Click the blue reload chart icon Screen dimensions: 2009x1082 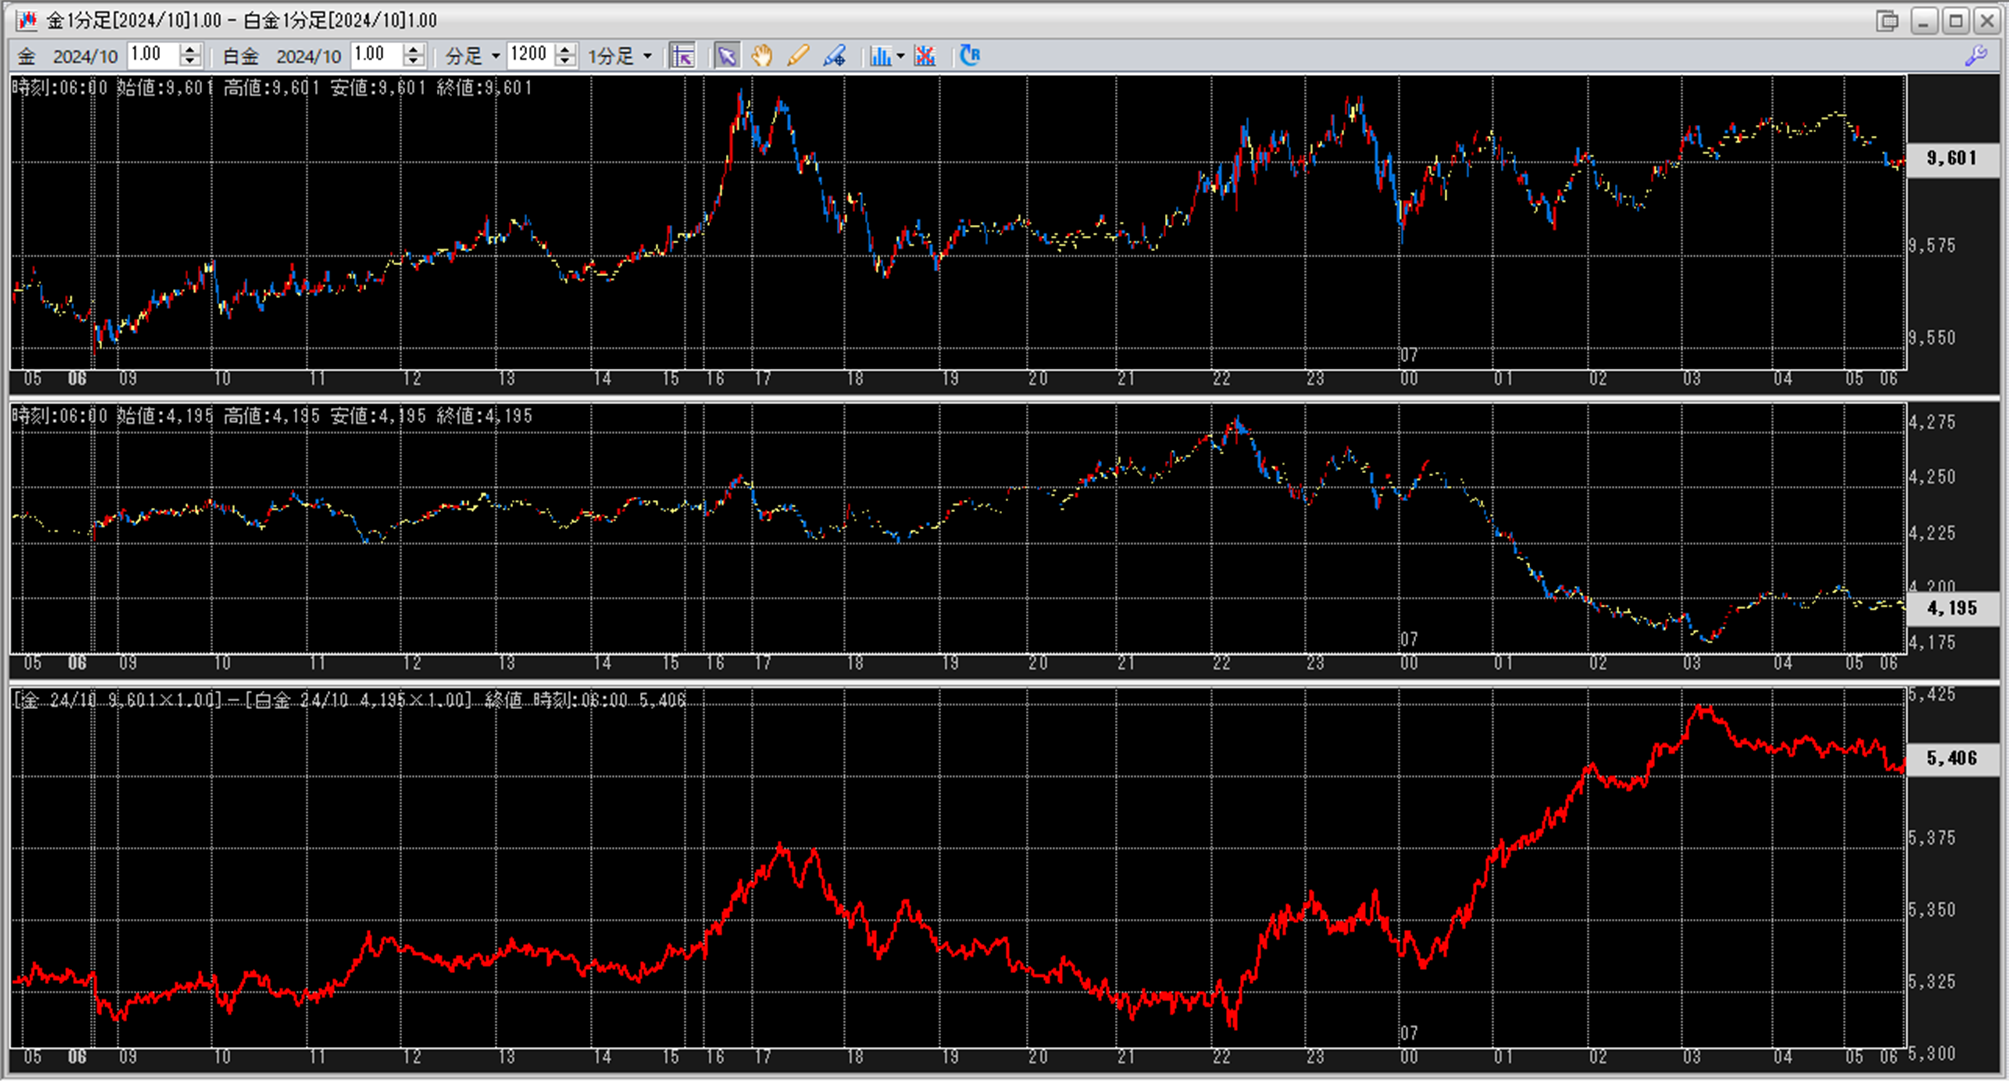click(x=969, y=56)
